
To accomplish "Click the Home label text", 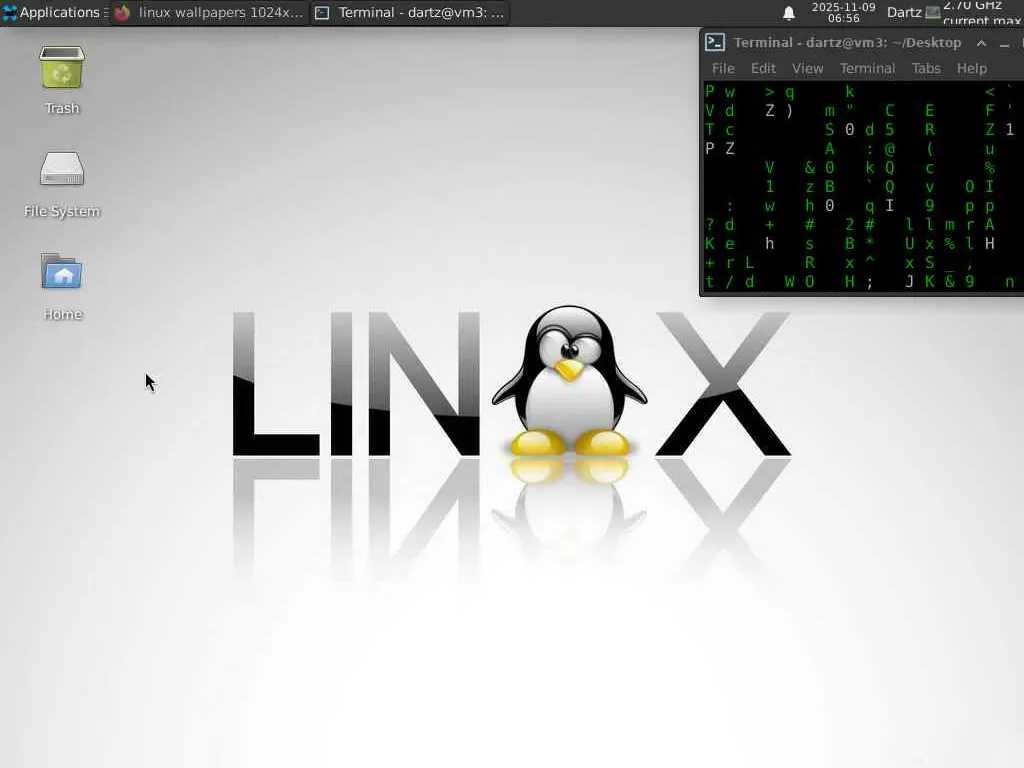I will (x=62, y=314).
